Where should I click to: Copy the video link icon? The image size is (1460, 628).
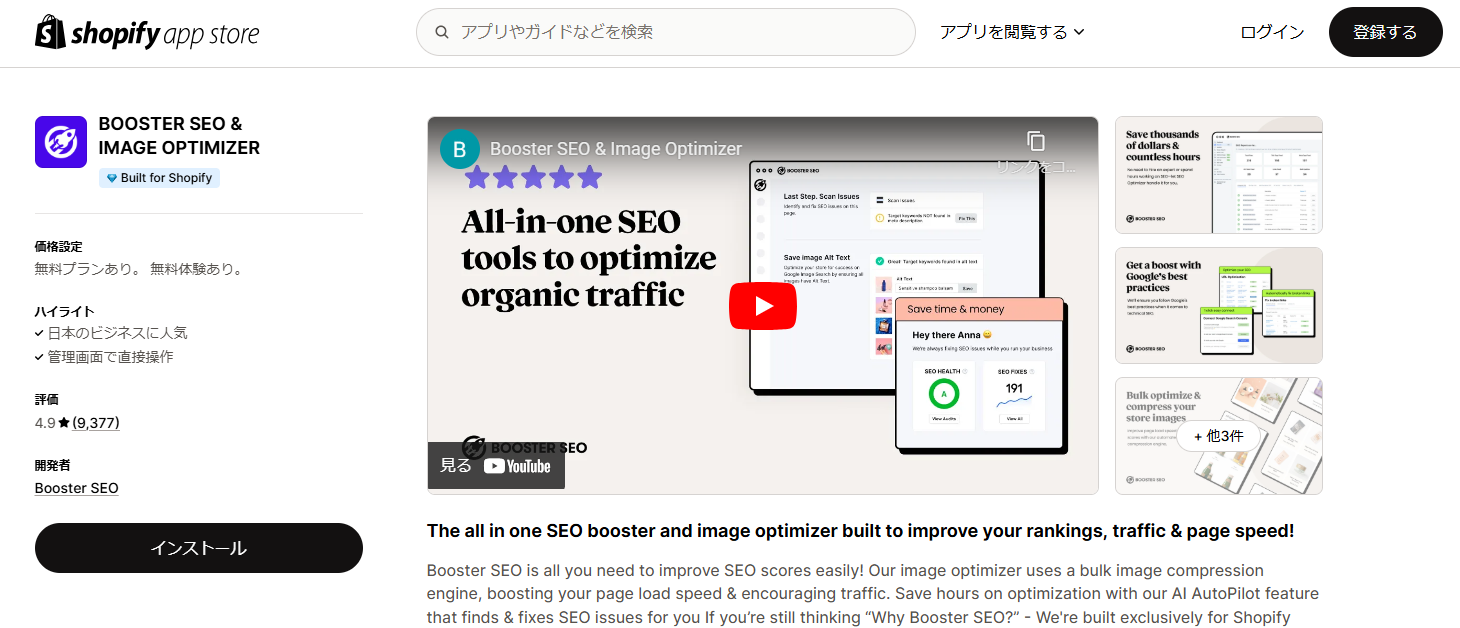click(1036, 142)
